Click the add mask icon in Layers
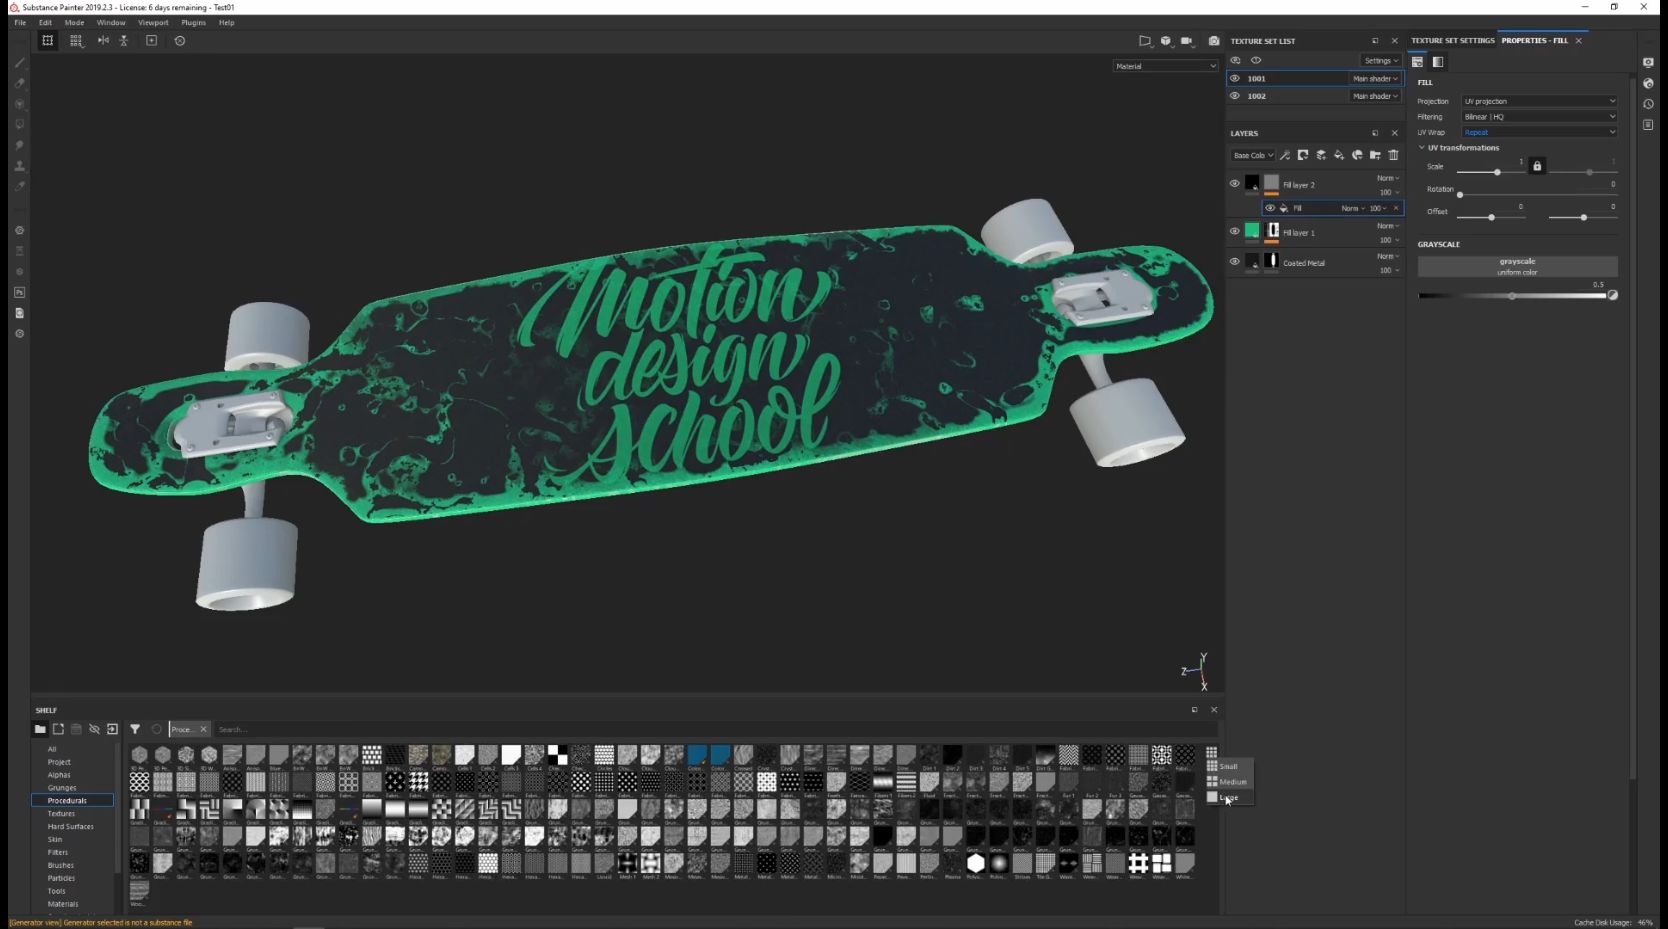This screenshot has width=1668, height=929. pos(1303,155)
